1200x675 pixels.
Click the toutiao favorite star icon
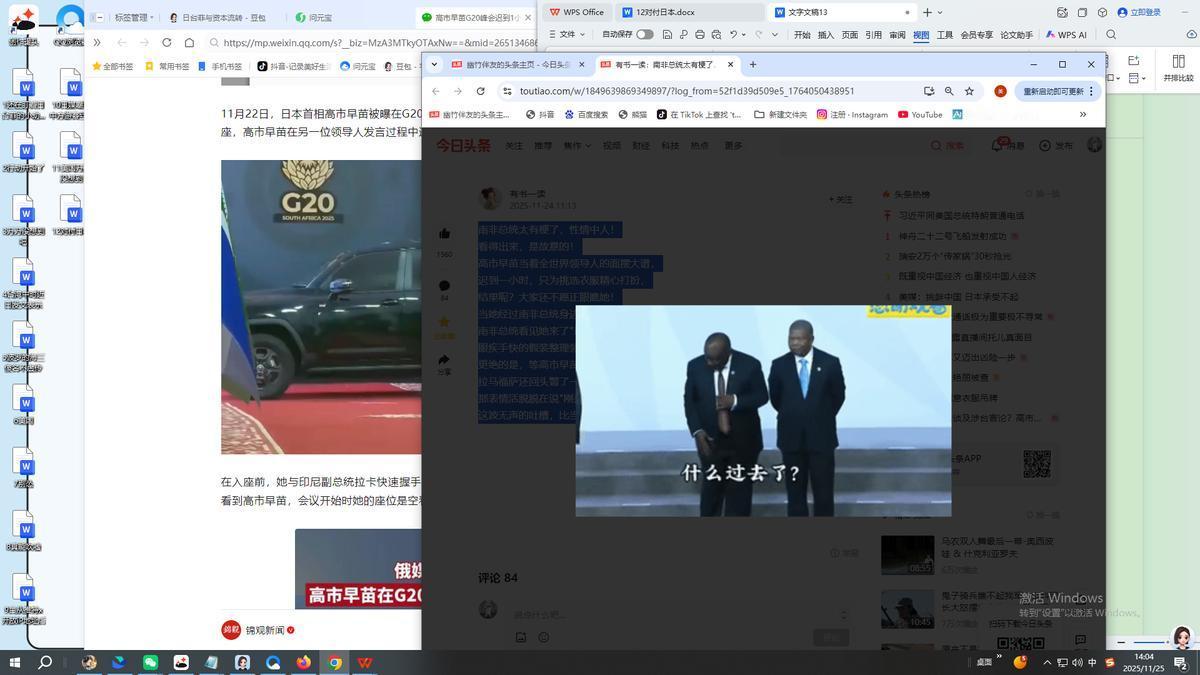click(444, 322)
